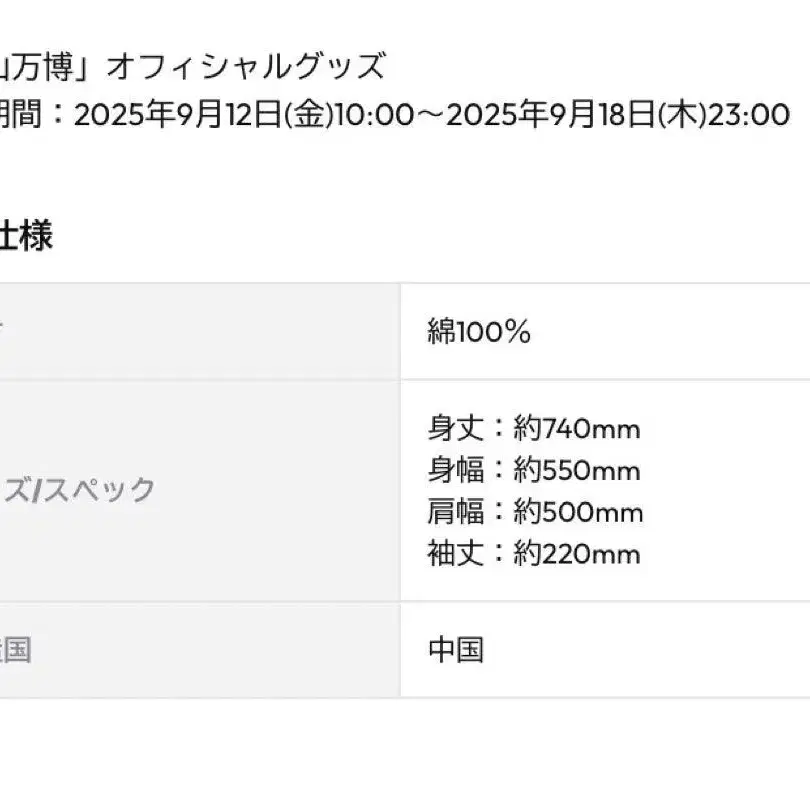Select the 約740mm length value
This screenshot has width=810, height=810.
tap(577, 429)
